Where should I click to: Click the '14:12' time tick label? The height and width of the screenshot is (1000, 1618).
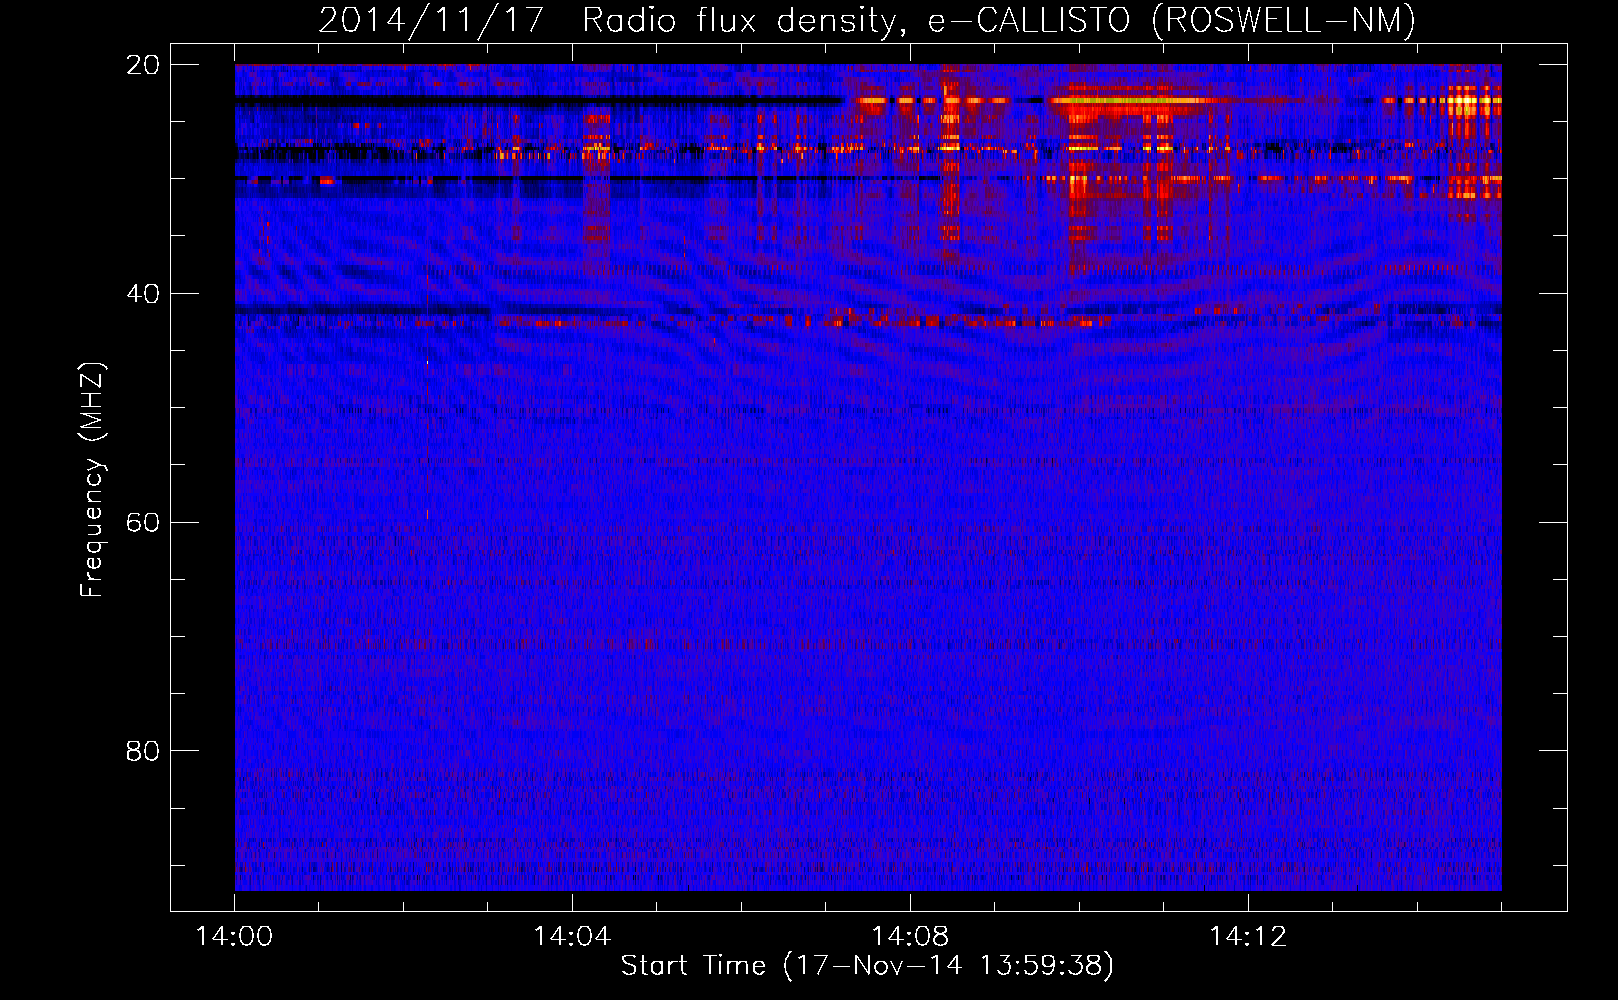tap(1248, 937)
